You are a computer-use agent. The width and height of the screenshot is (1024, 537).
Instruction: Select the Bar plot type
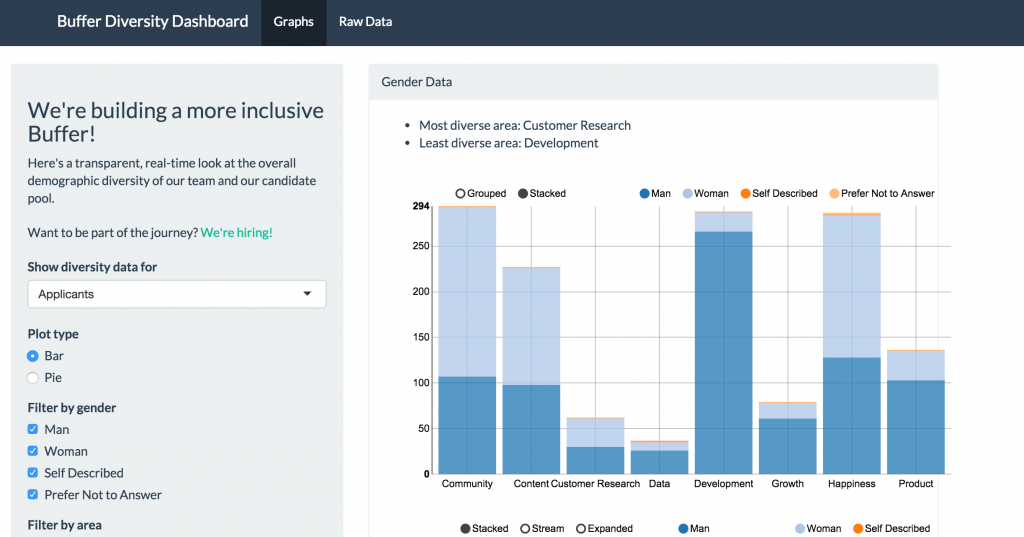[33, 356]
